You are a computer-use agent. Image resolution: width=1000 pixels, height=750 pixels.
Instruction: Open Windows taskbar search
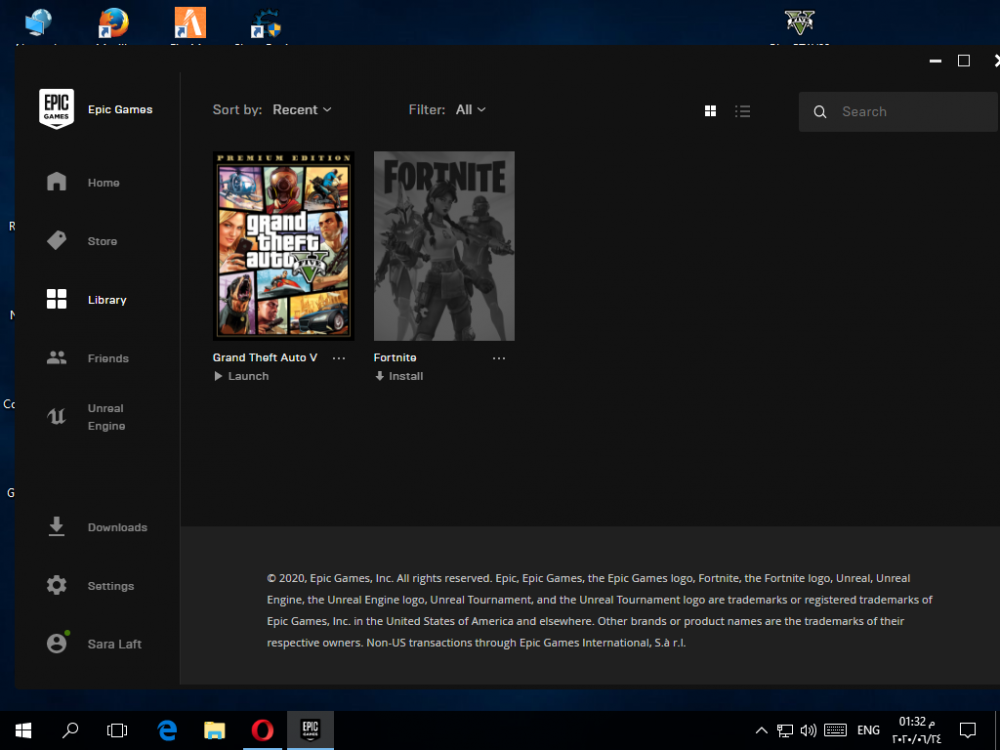tap(70, 730)
